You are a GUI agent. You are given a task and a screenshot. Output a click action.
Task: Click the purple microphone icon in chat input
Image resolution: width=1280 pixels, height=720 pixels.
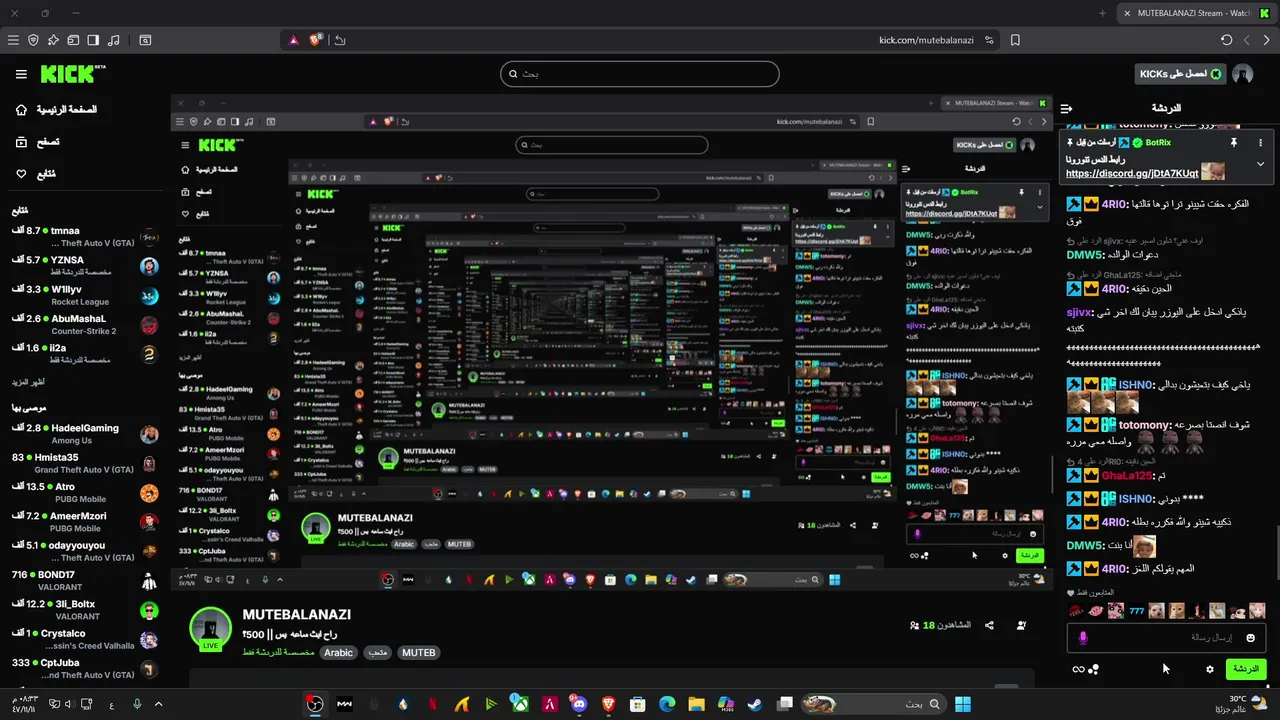1083,637
